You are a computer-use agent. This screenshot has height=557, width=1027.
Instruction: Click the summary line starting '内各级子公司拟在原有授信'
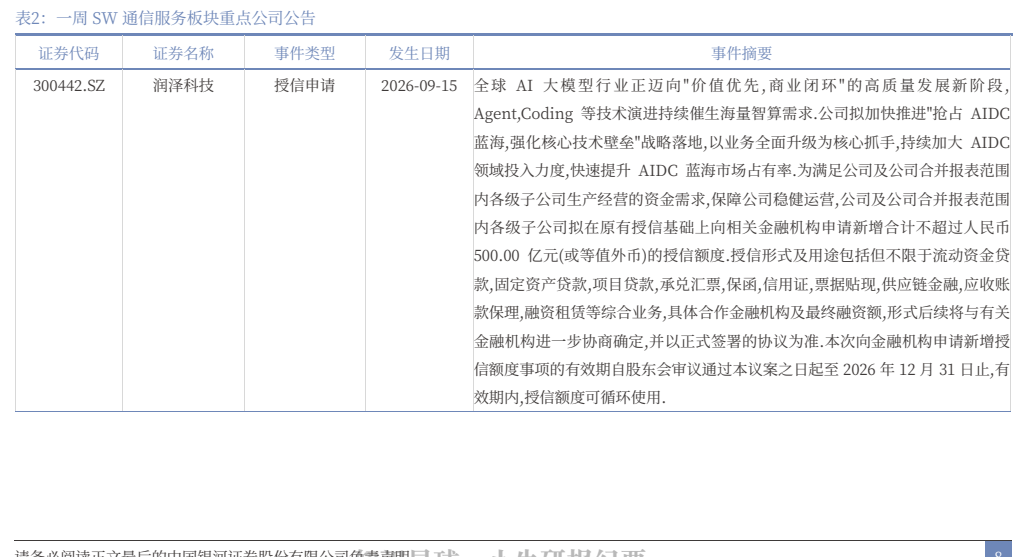click(741, 227)
